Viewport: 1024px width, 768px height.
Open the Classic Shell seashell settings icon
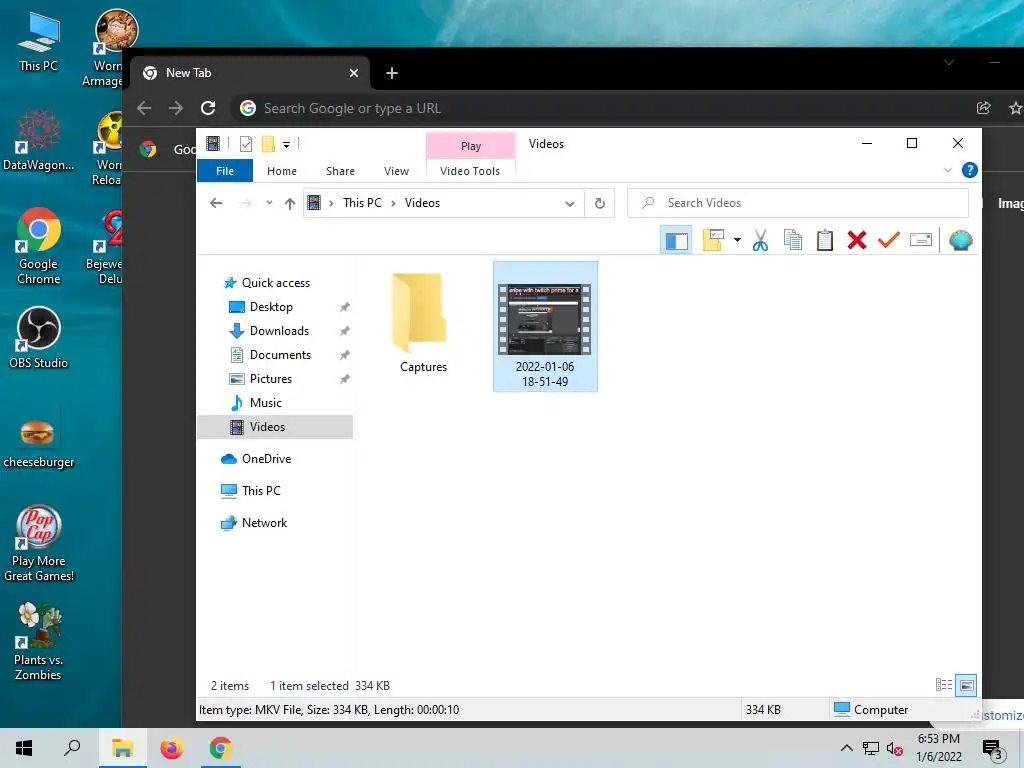coord(961,240)
